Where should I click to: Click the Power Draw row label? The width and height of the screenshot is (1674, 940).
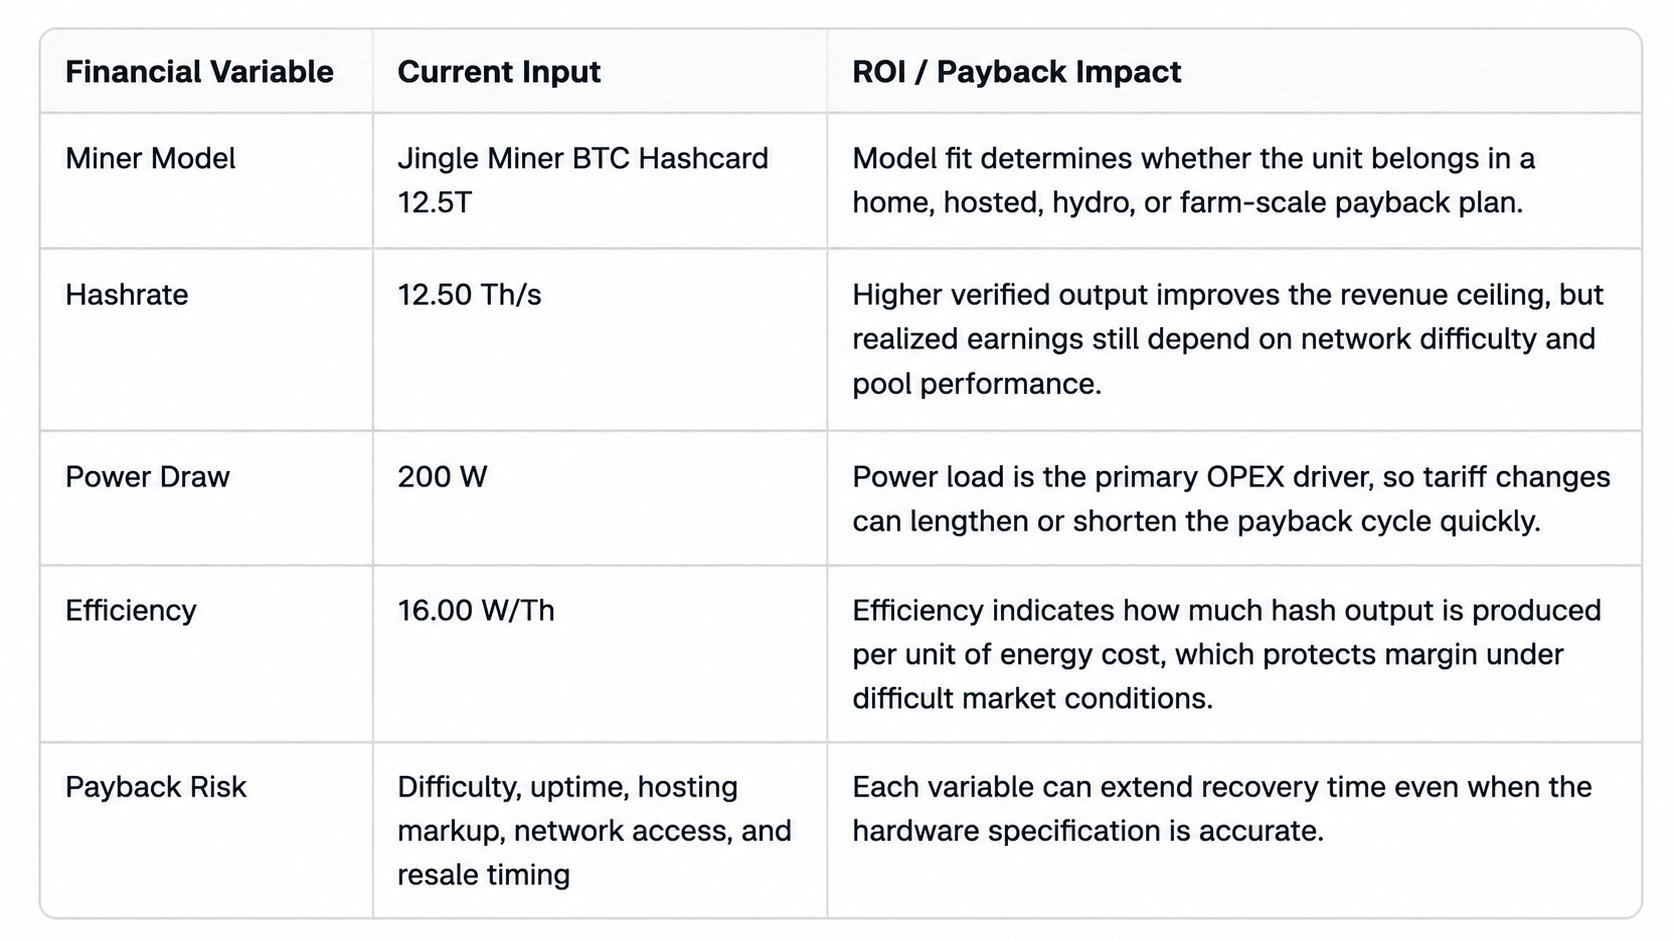[147, 477]
